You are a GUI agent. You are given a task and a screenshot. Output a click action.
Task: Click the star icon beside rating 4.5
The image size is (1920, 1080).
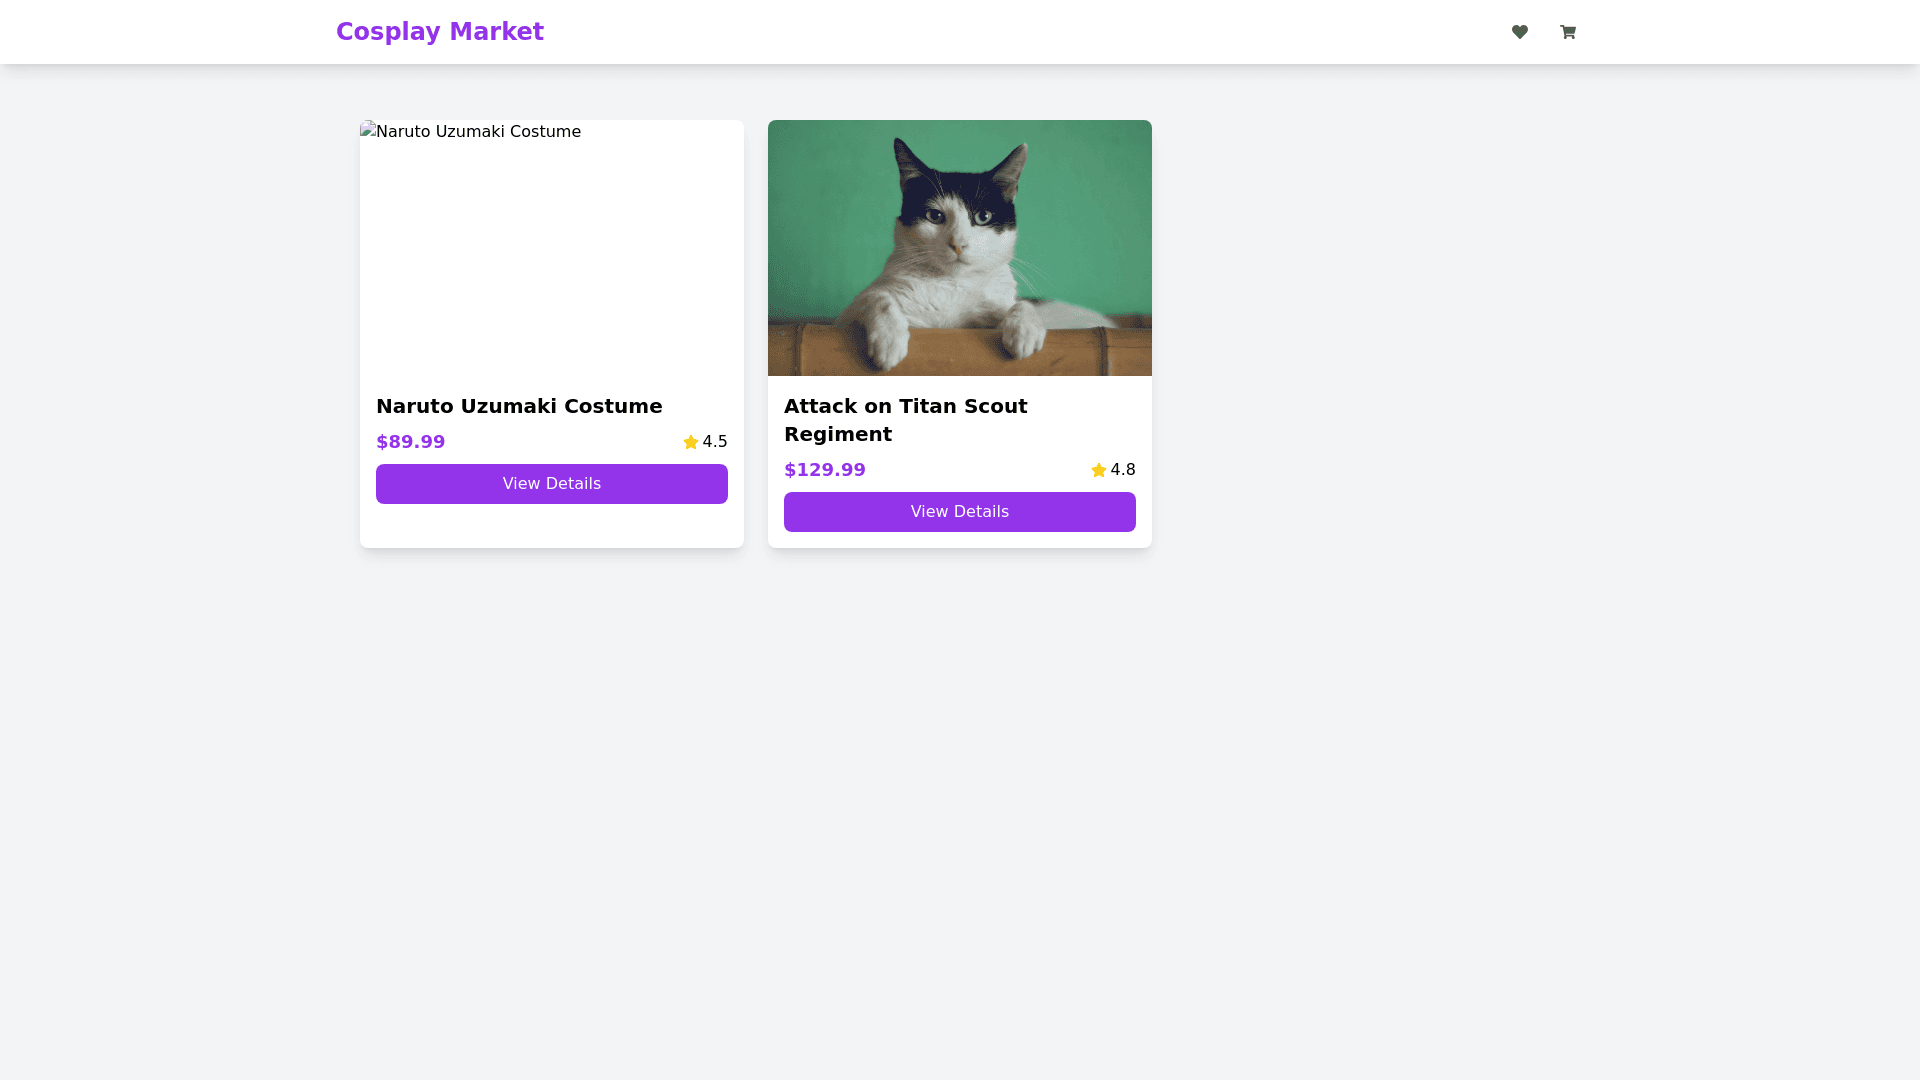(x=690, y=442)
